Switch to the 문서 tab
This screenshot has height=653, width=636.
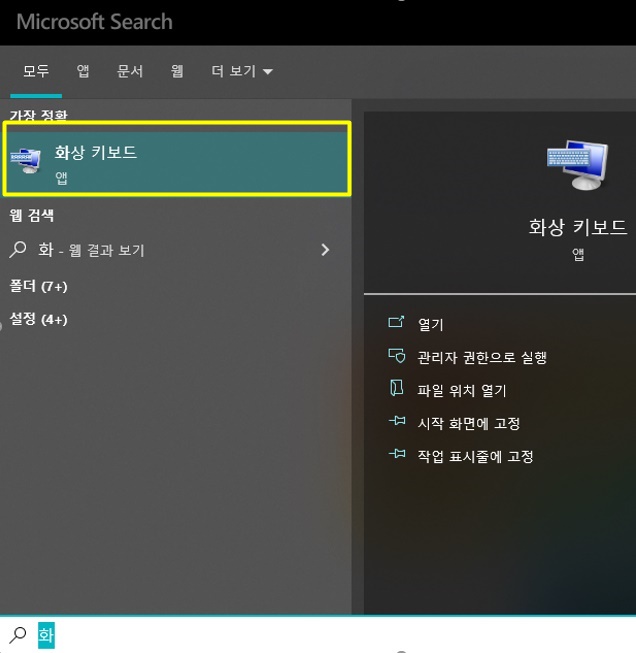point(130,71)
